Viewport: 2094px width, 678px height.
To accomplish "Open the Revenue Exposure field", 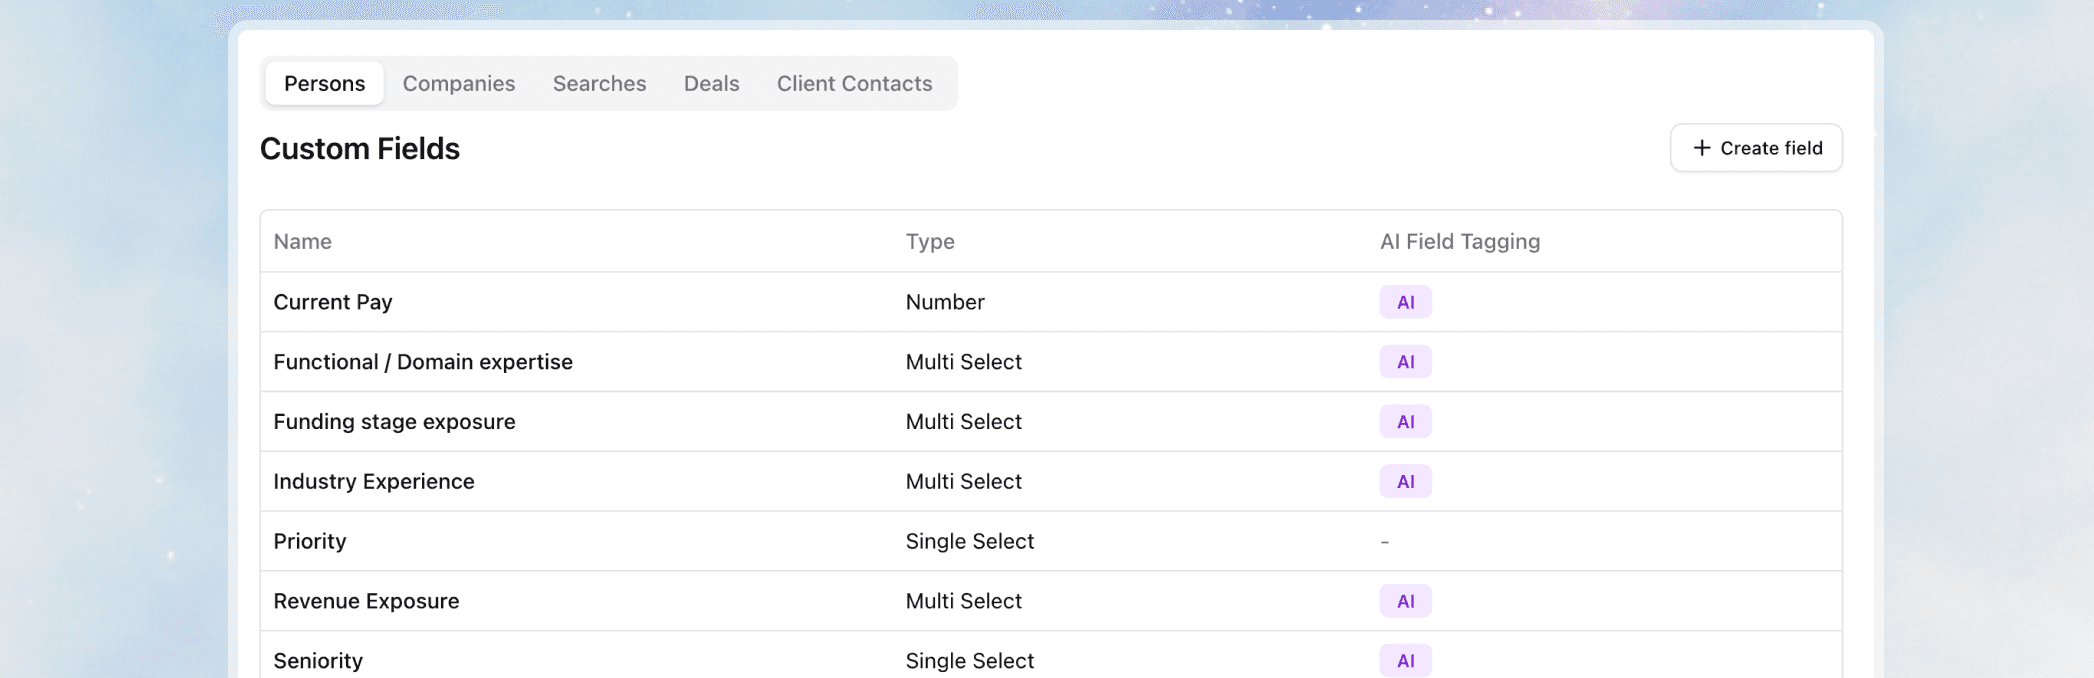I will pyautogui.click(x=366, y=601).
